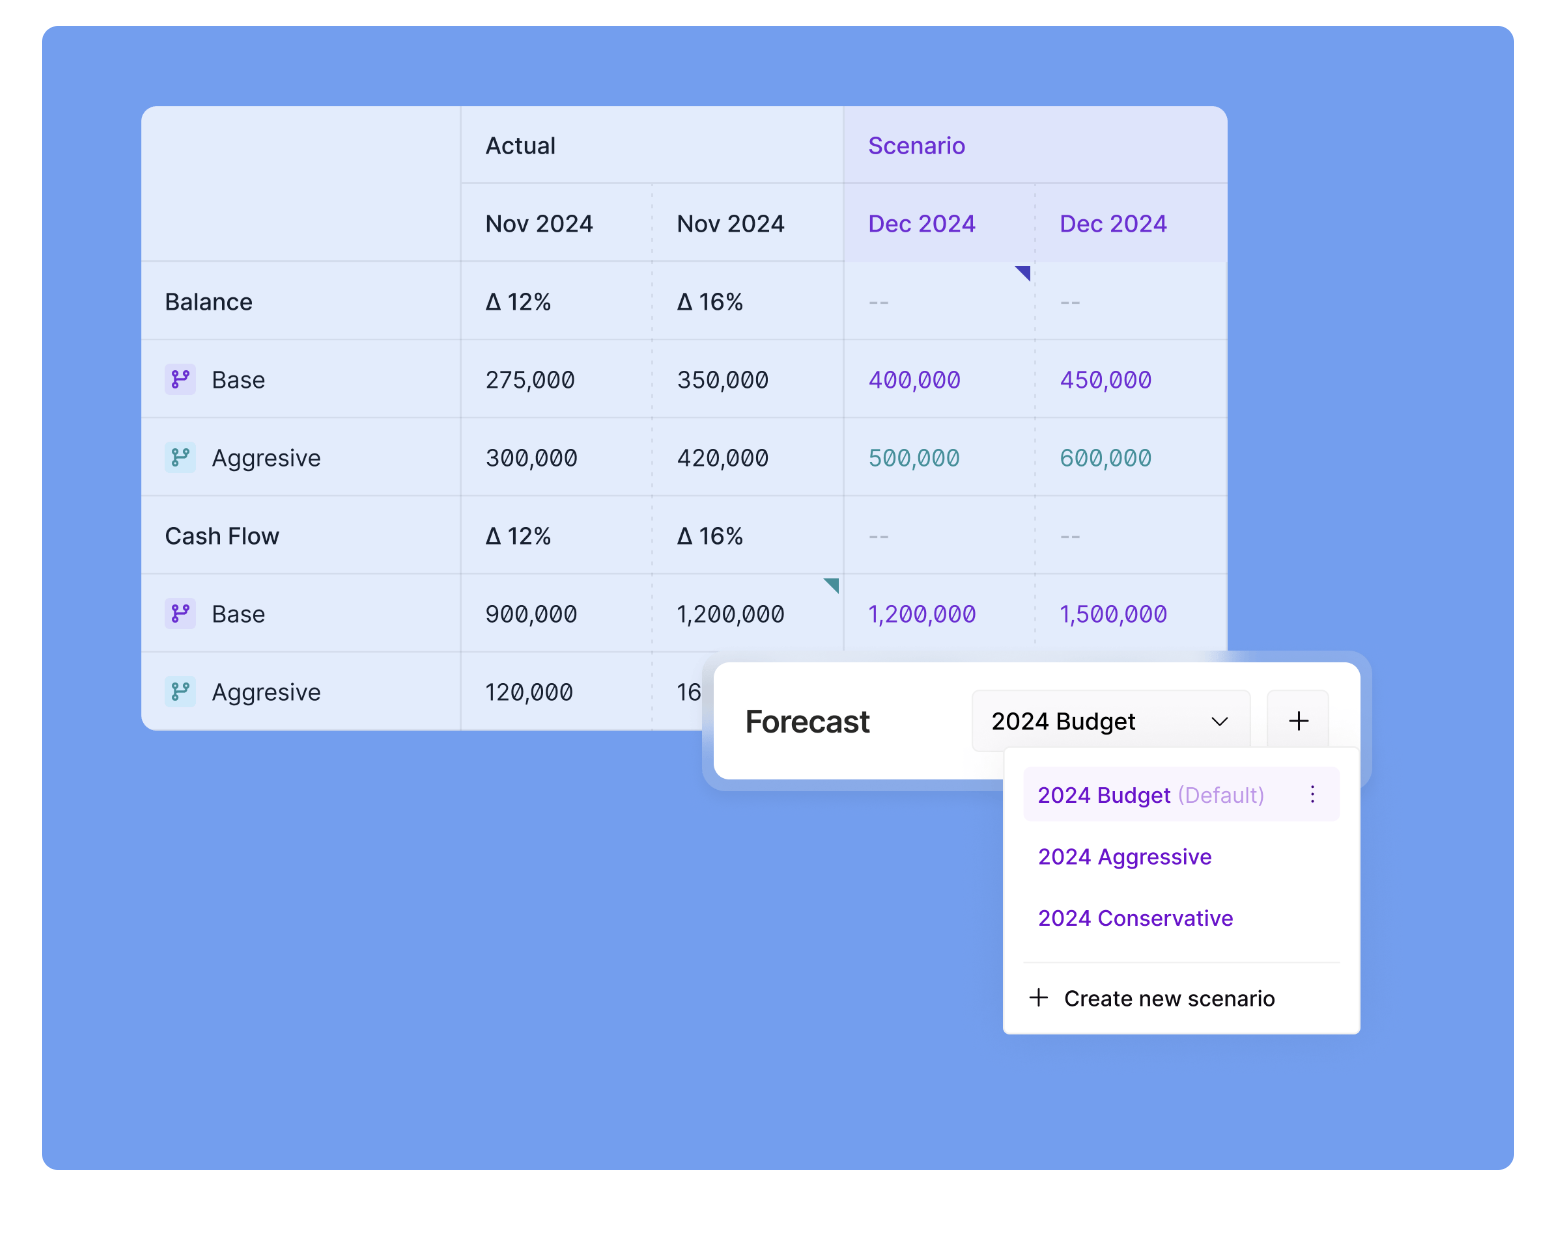The width and height of the screenshot is (1550, 1234).
Task: Click the Cash Flow row label
Action: (x=222, y=536)
